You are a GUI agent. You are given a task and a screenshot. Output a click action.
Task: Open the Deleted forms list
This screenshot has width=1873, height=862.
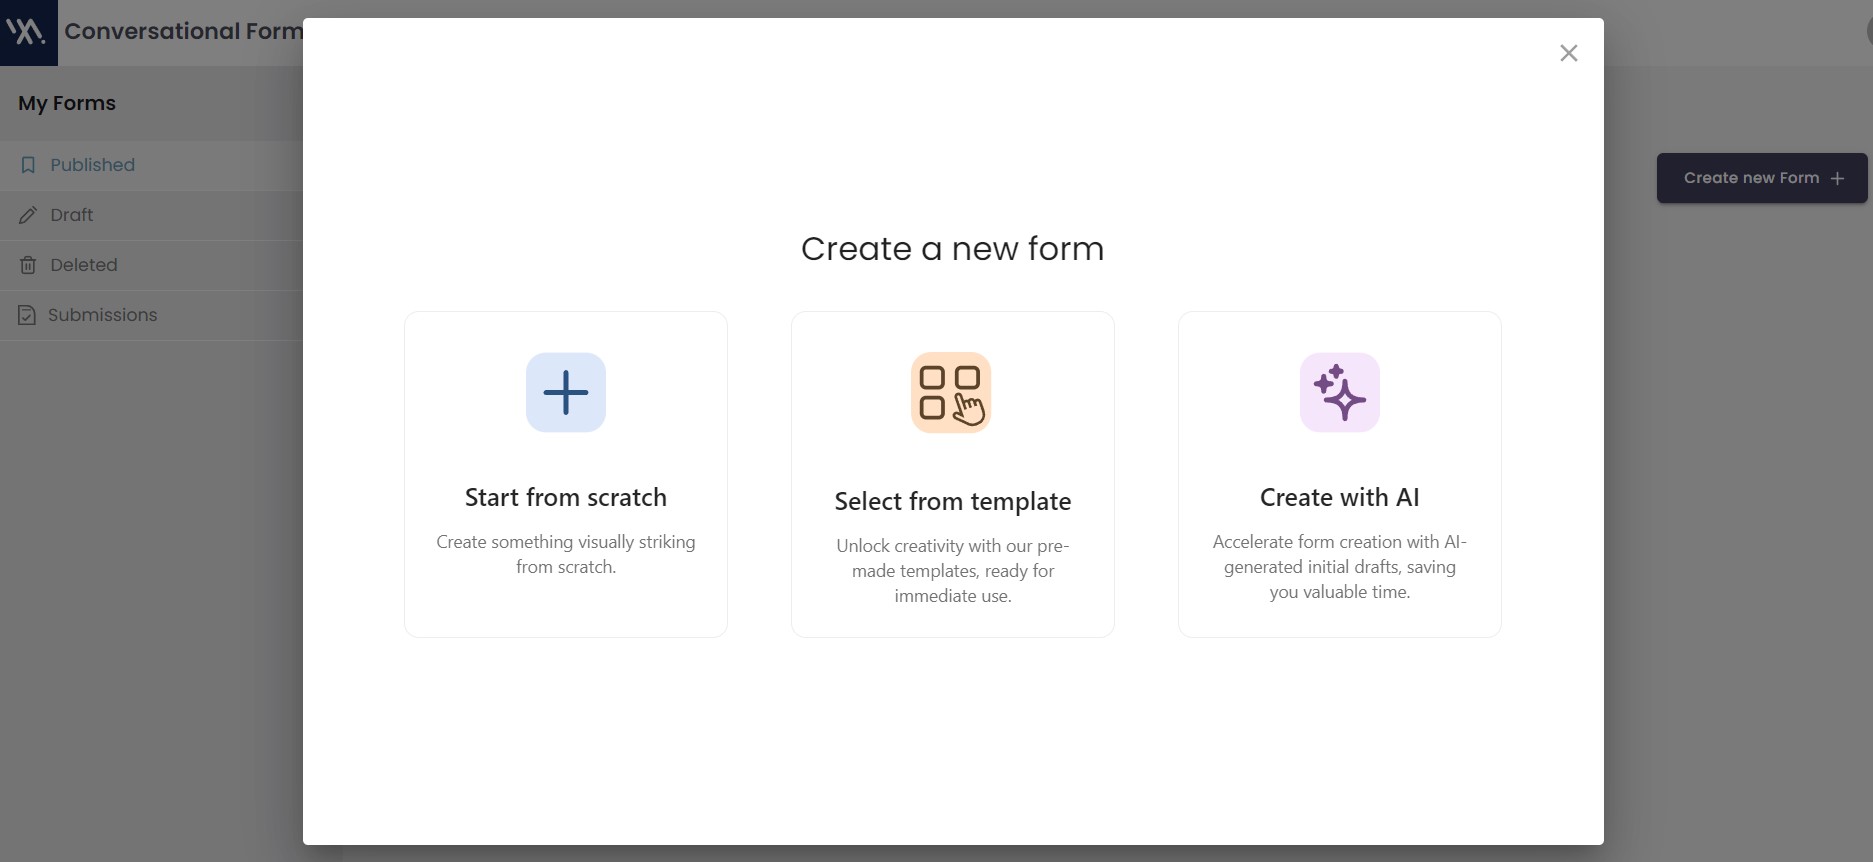point(83,264)
